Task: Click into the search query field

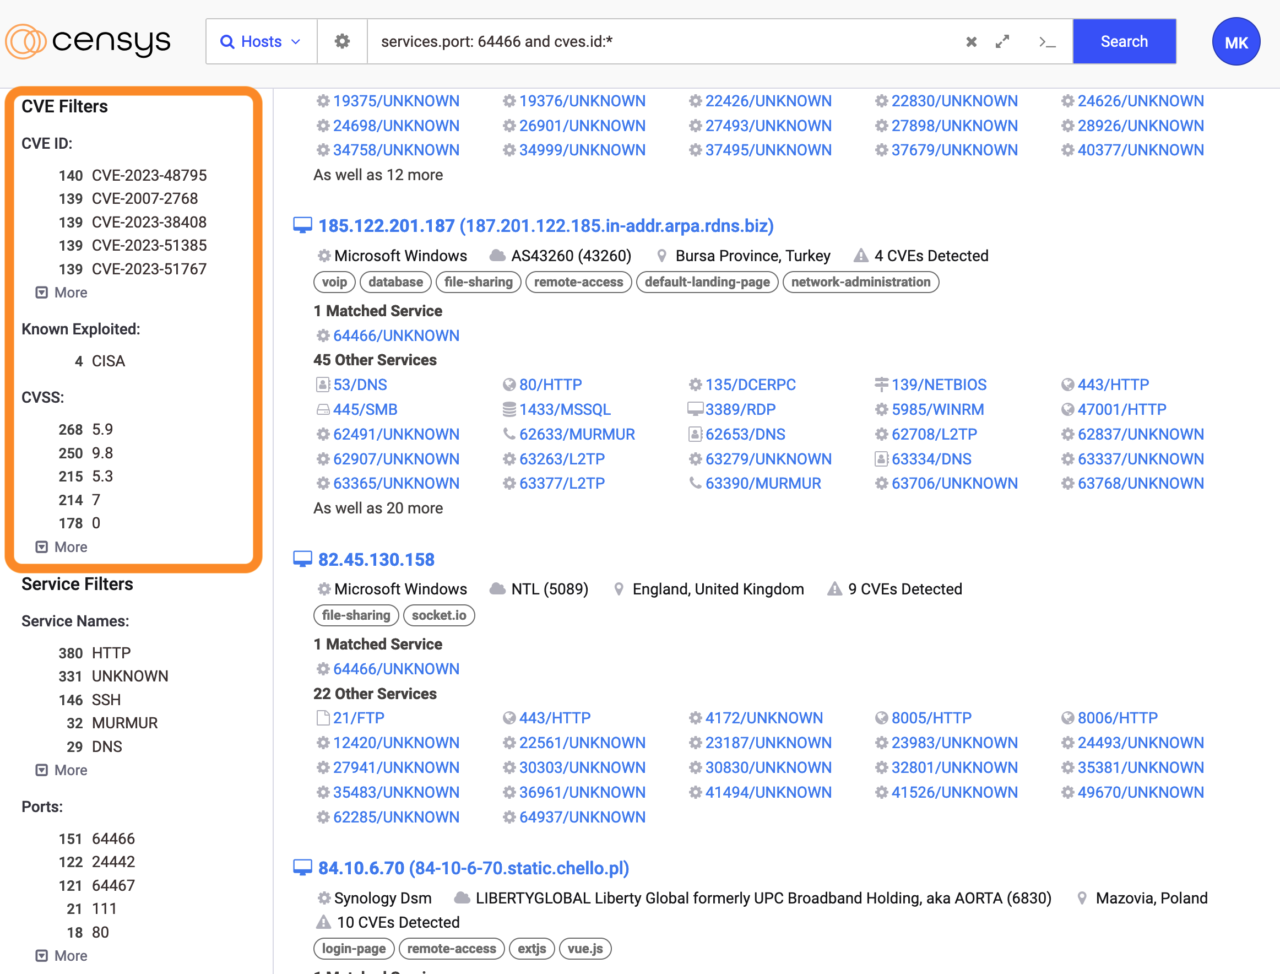Action: point(660,42)
